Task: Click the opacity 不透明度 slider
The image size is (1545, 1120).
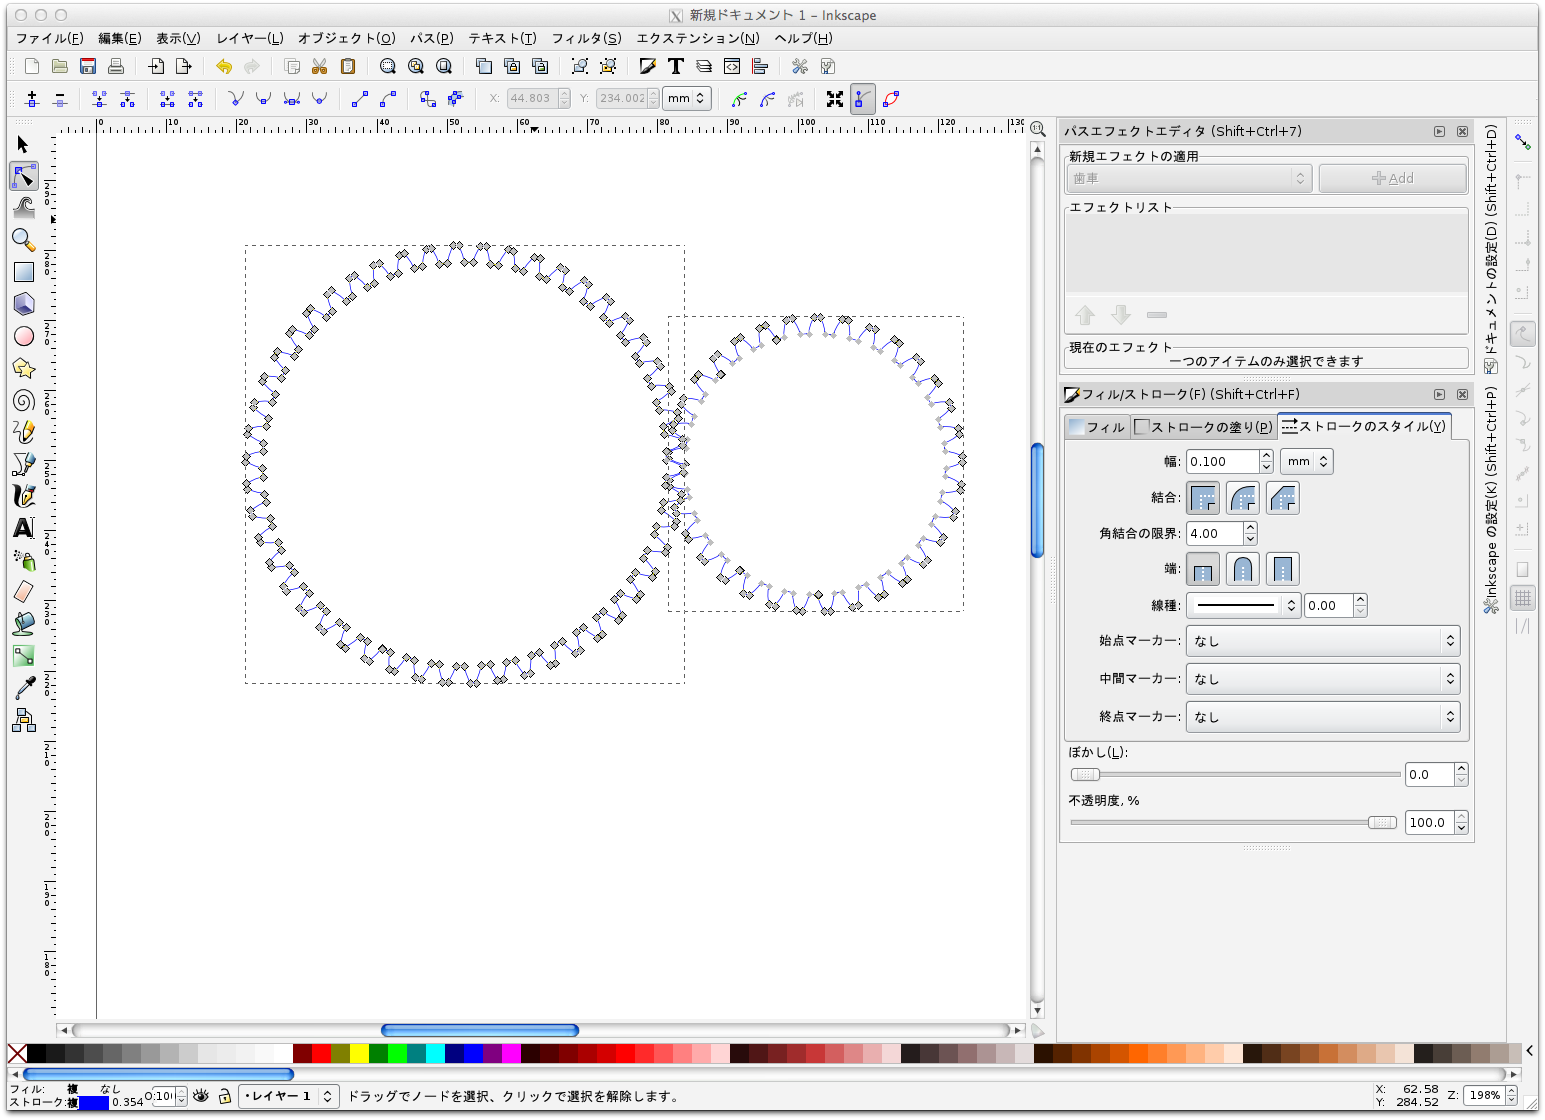Action: 1234,822
